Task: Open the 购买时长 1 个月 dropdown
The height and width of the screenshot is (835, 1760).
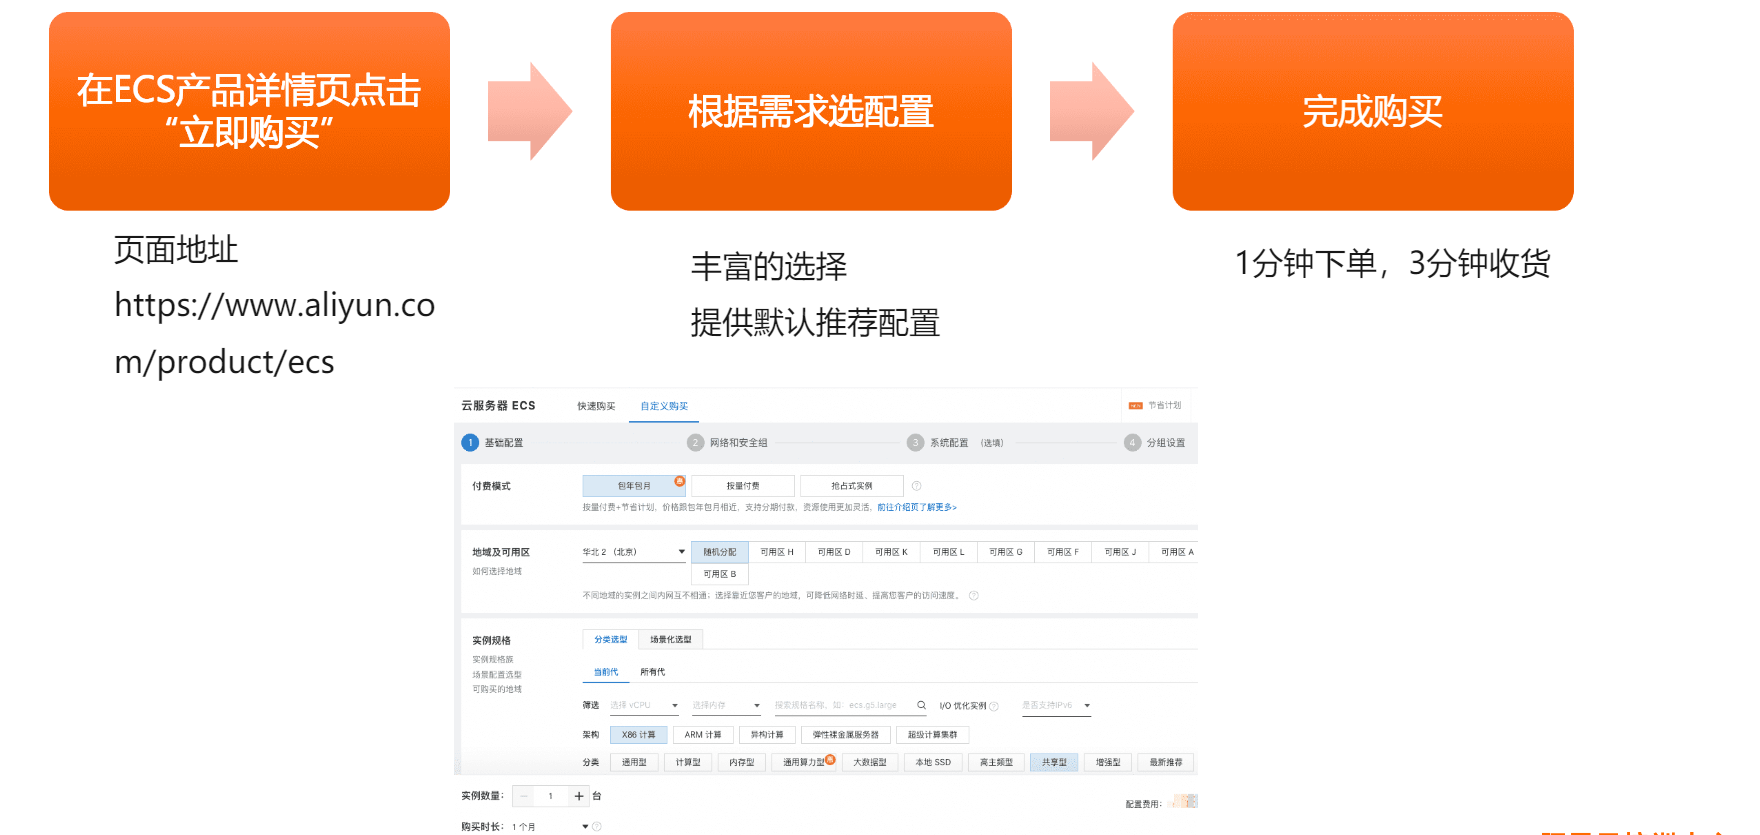Action: pyautogui.click(x=551, y=827)
